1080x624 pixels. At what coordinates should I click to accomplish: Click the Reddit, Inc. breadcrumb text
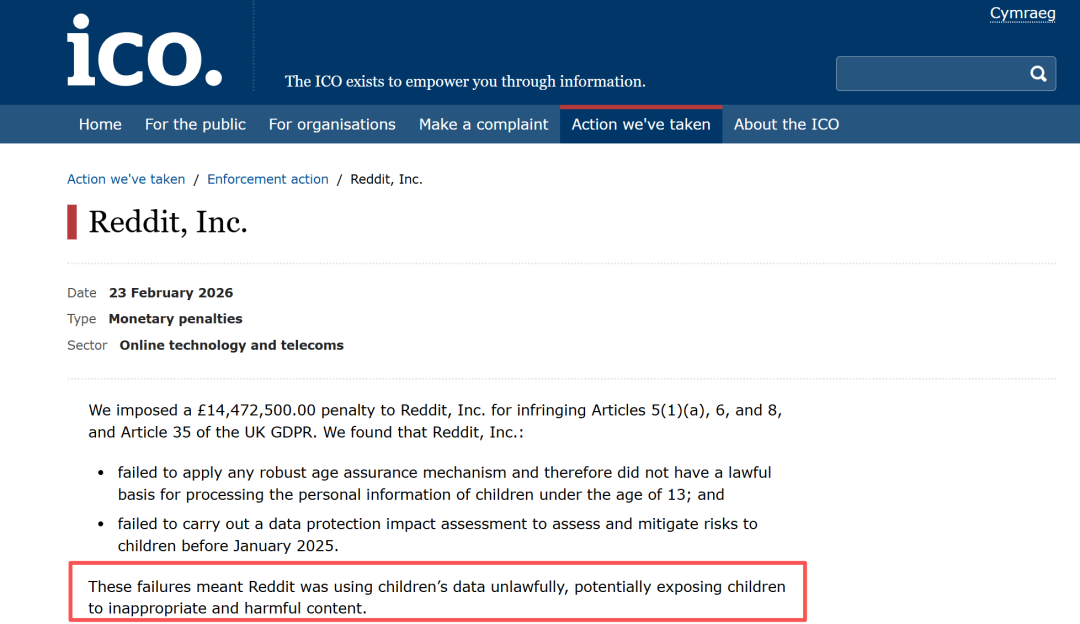click(x=386, y=179)
